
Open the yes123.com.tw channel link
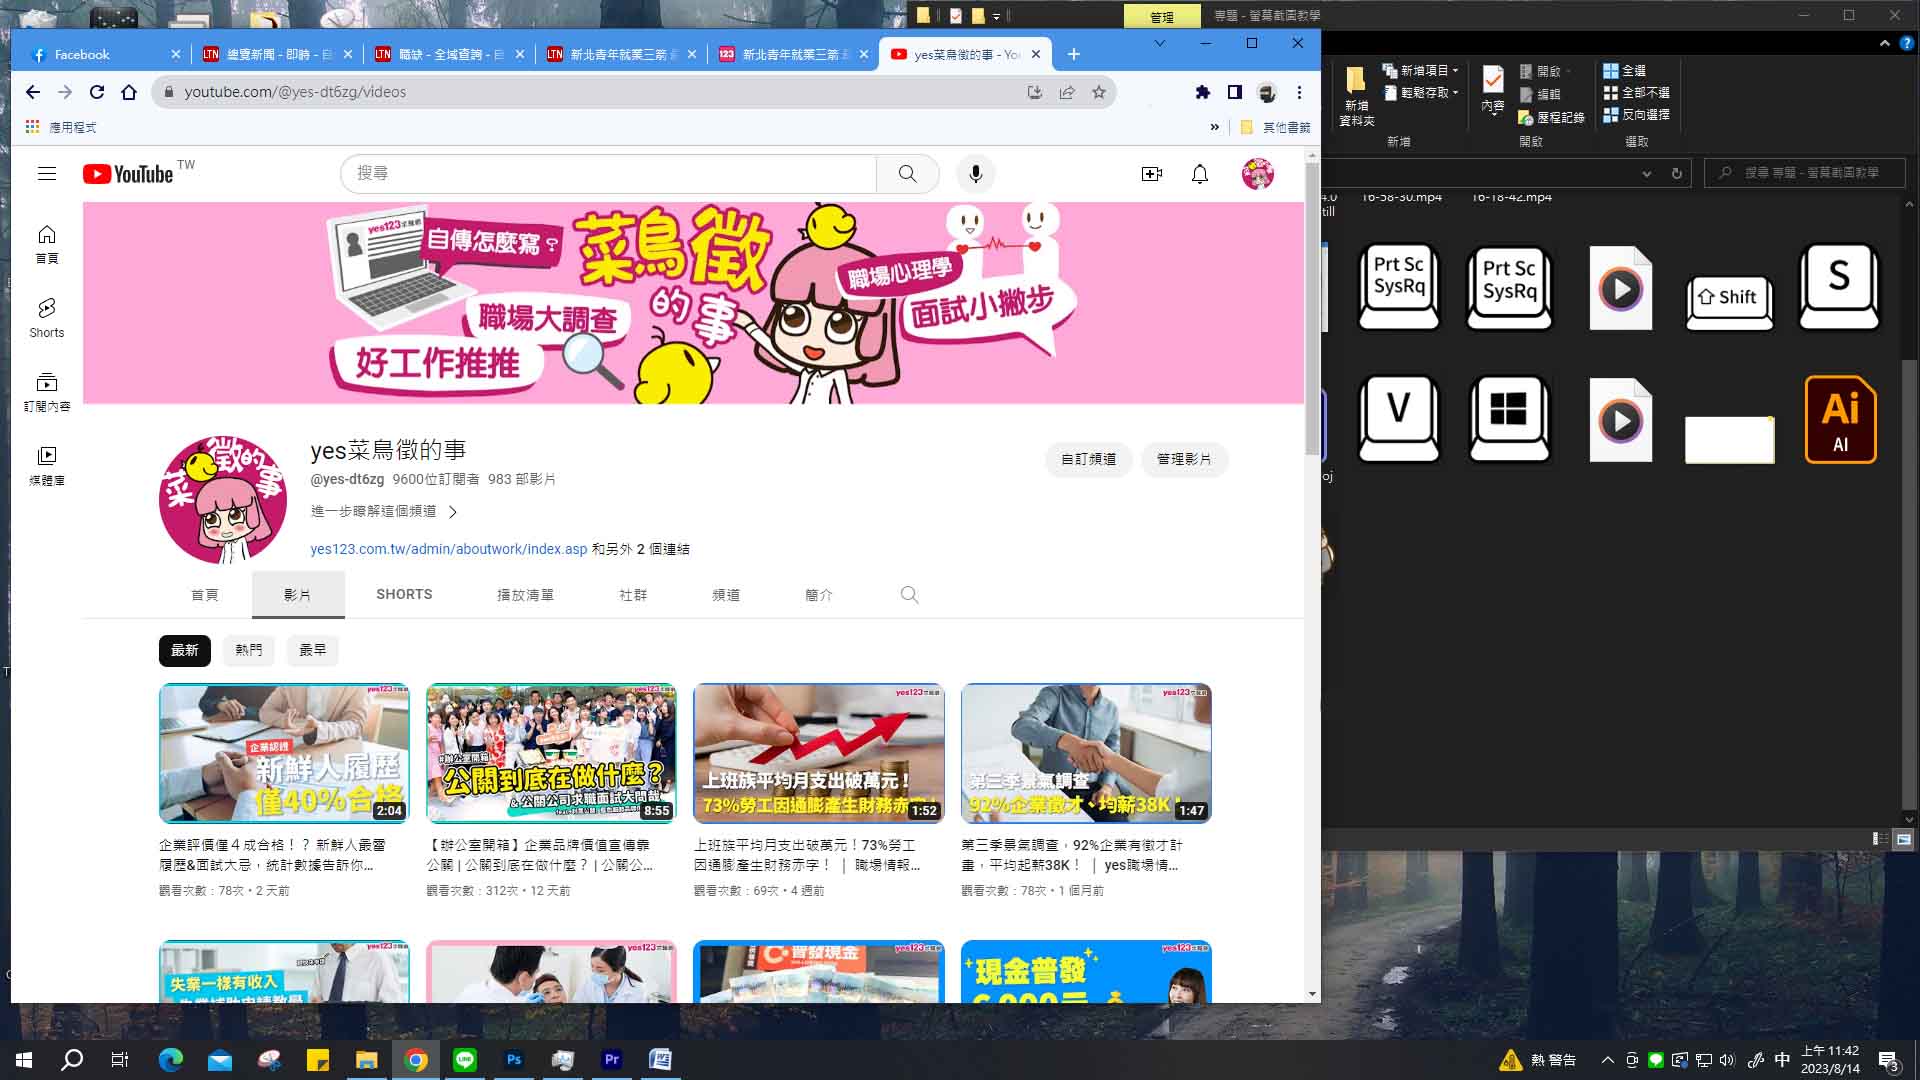coord(449,549)
